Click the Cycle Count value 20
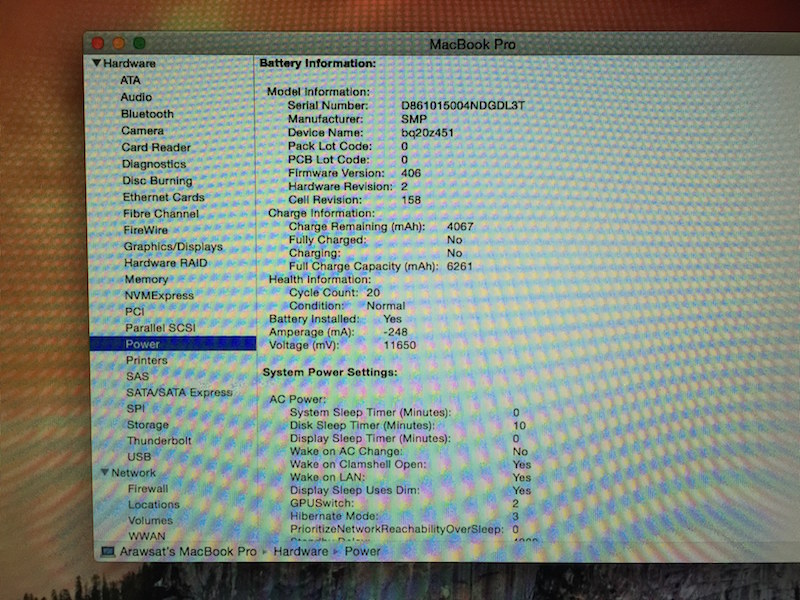The height and width of the screenshot is (600, 800). point(373,292)
